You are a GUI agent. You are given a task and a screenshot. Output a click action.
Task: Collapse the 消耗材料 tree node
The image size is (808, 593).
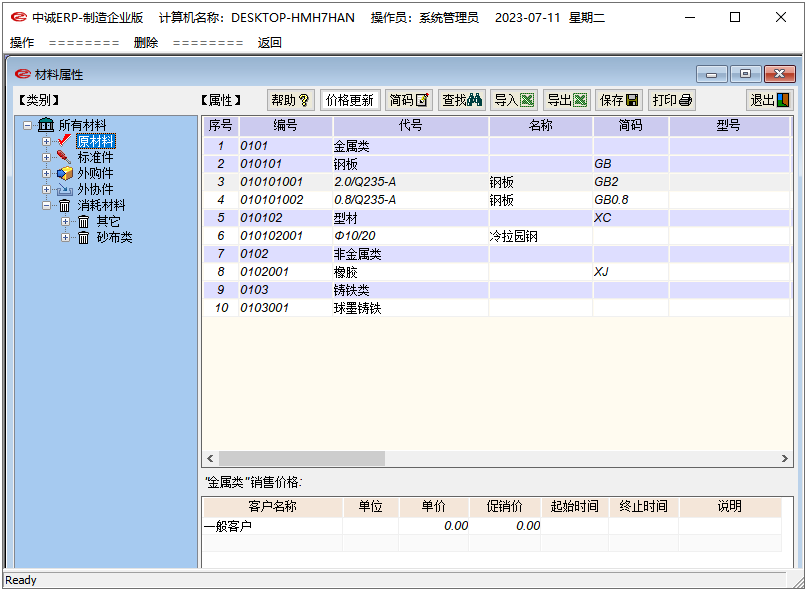(x=46, y=205)
